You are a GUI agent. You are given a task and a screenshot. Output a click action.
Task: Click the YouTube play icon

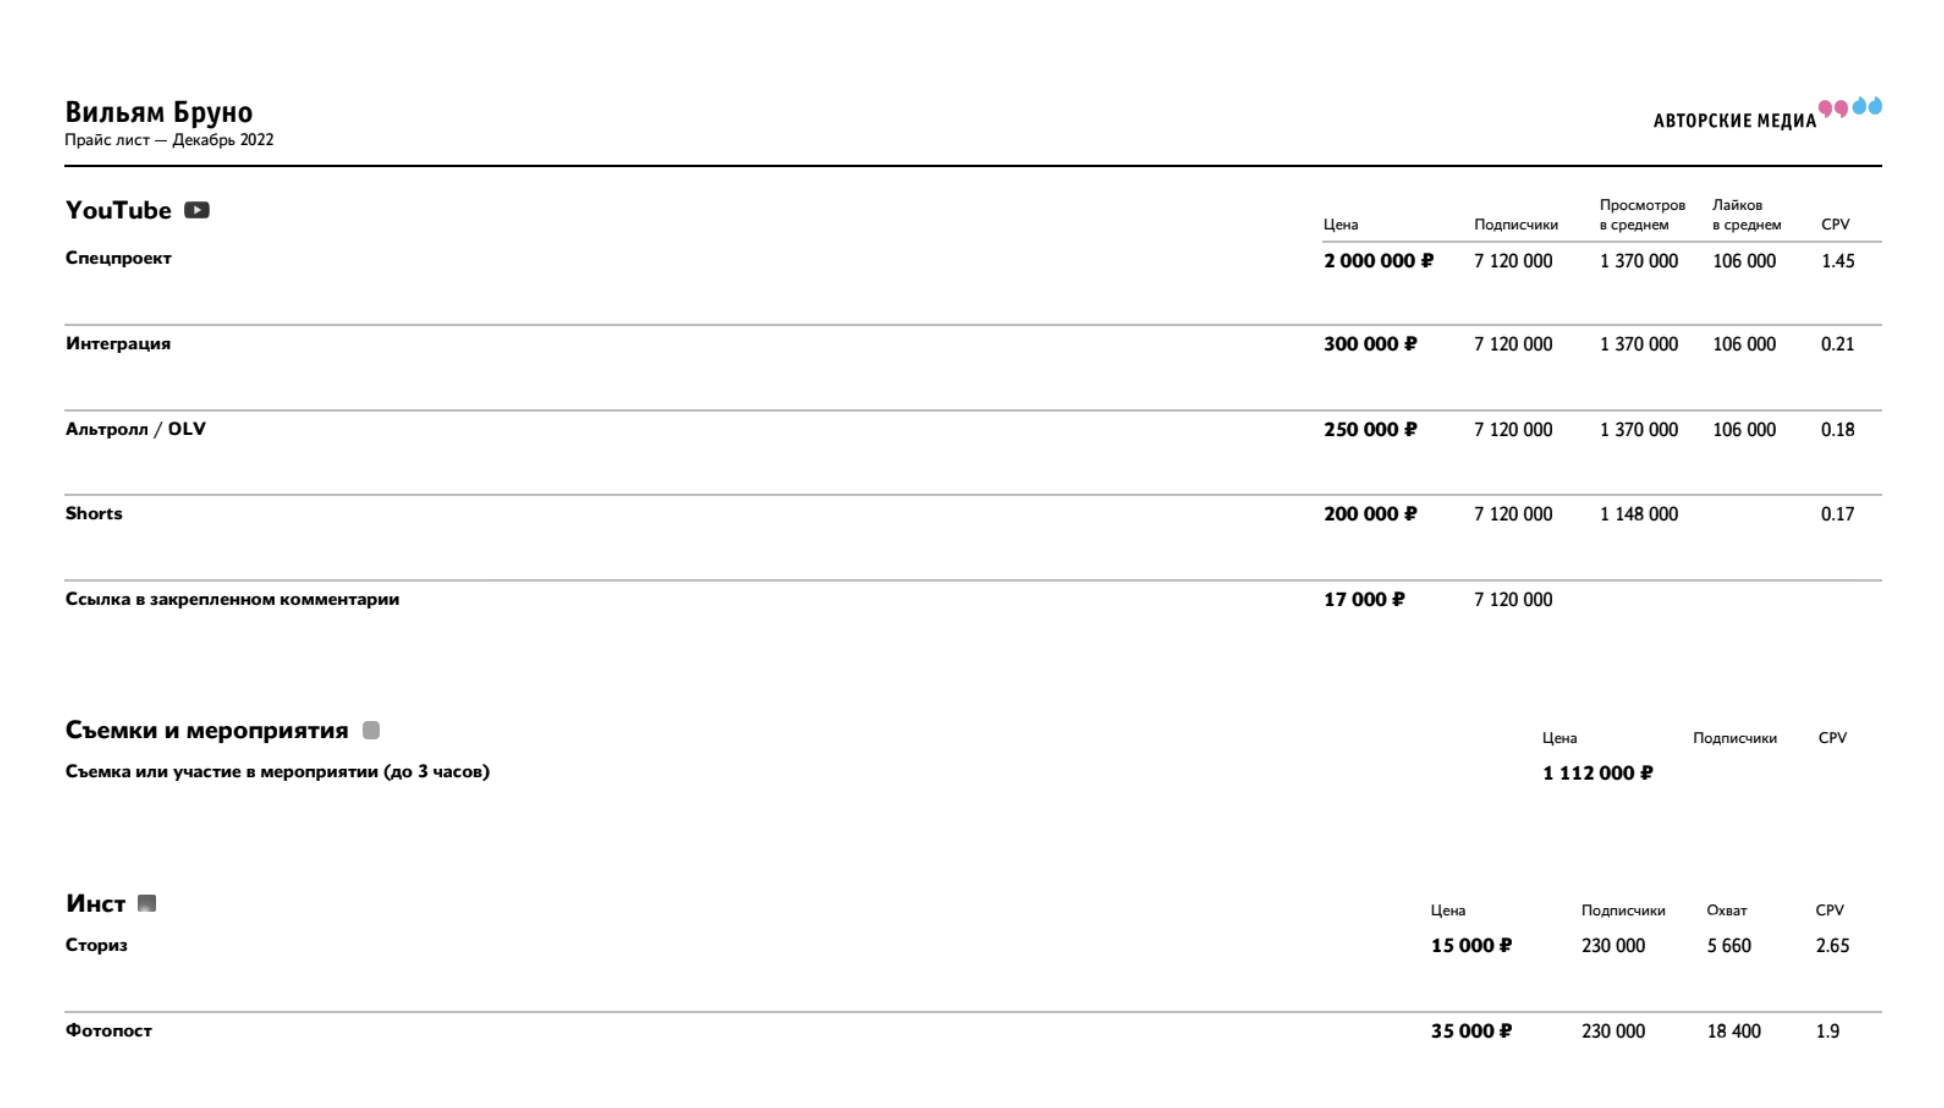click(x=197, y=210)
